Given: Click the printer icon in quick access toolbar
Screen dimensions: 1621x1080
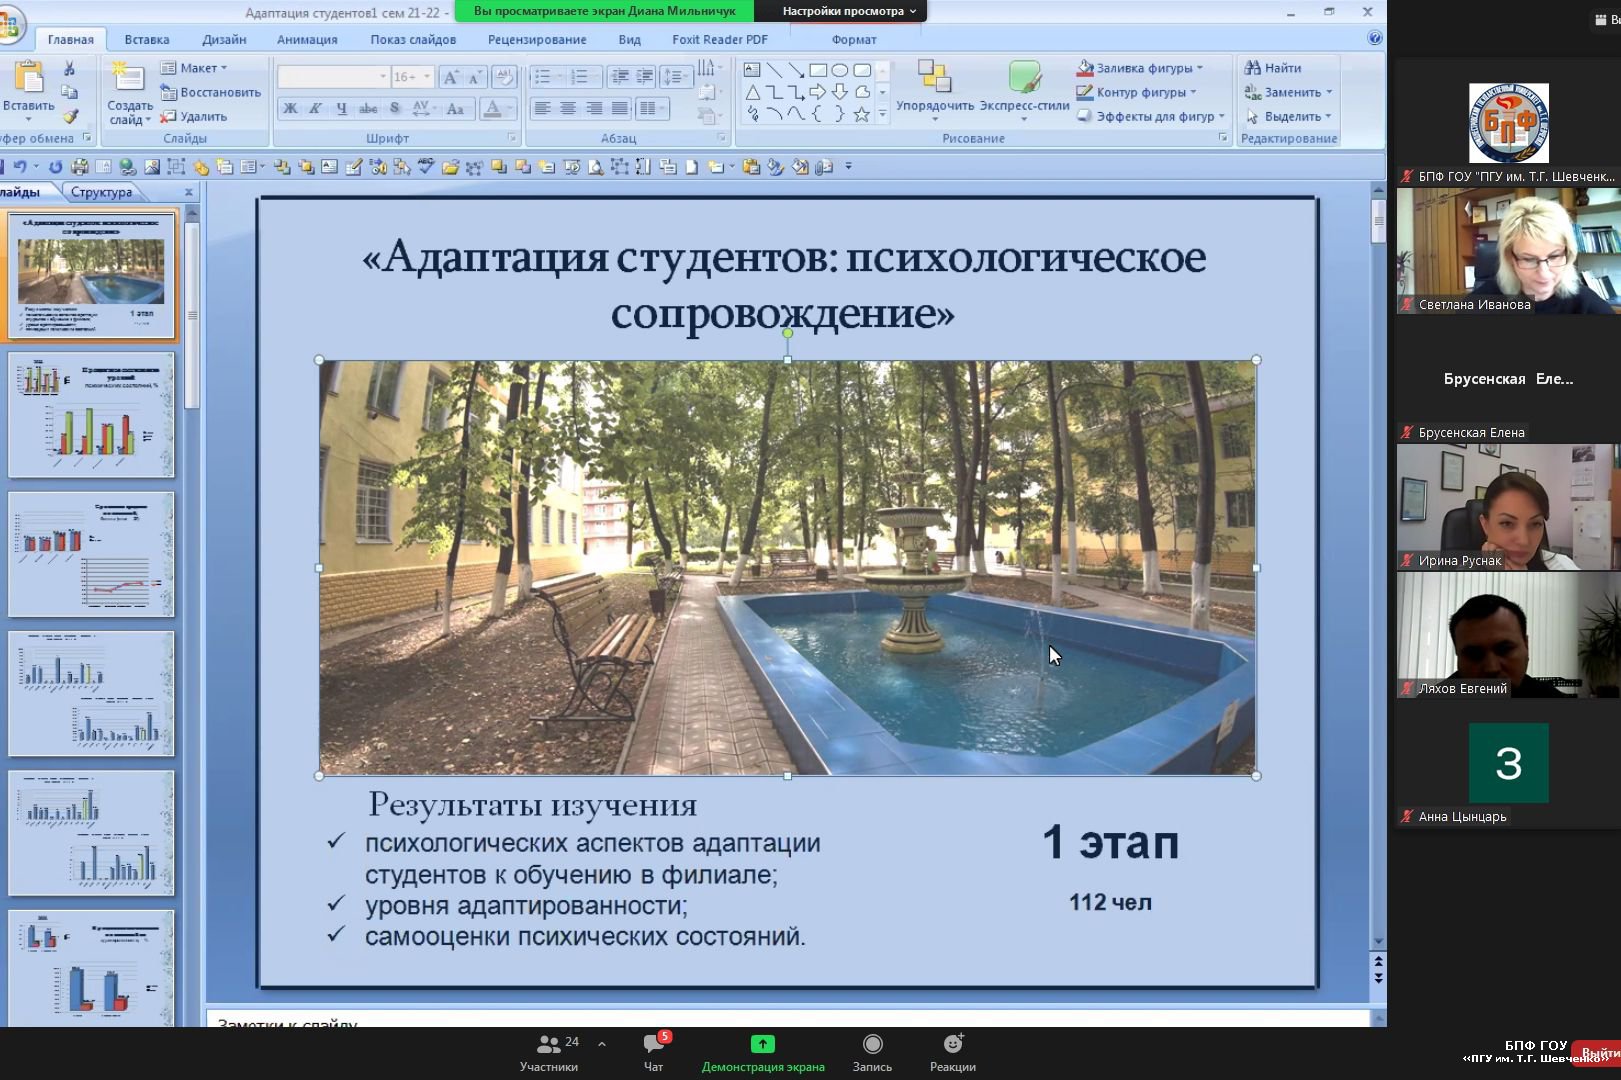Looking at the screenshot, I should (80, 167).
